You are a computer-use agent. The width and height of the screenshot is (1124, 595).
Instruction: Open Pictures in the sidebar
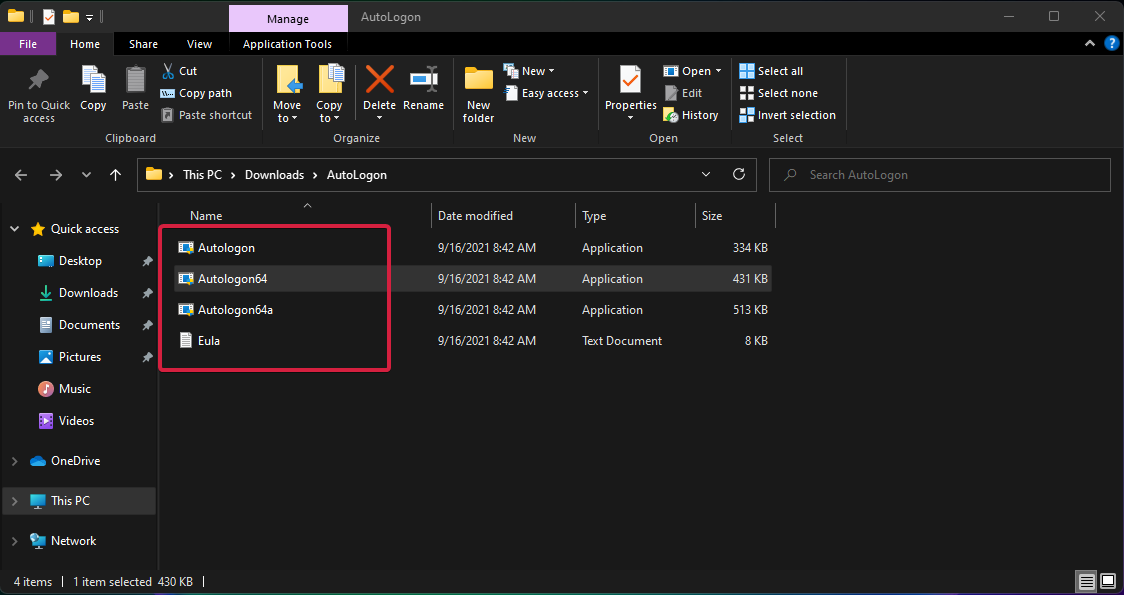[79, 357]
